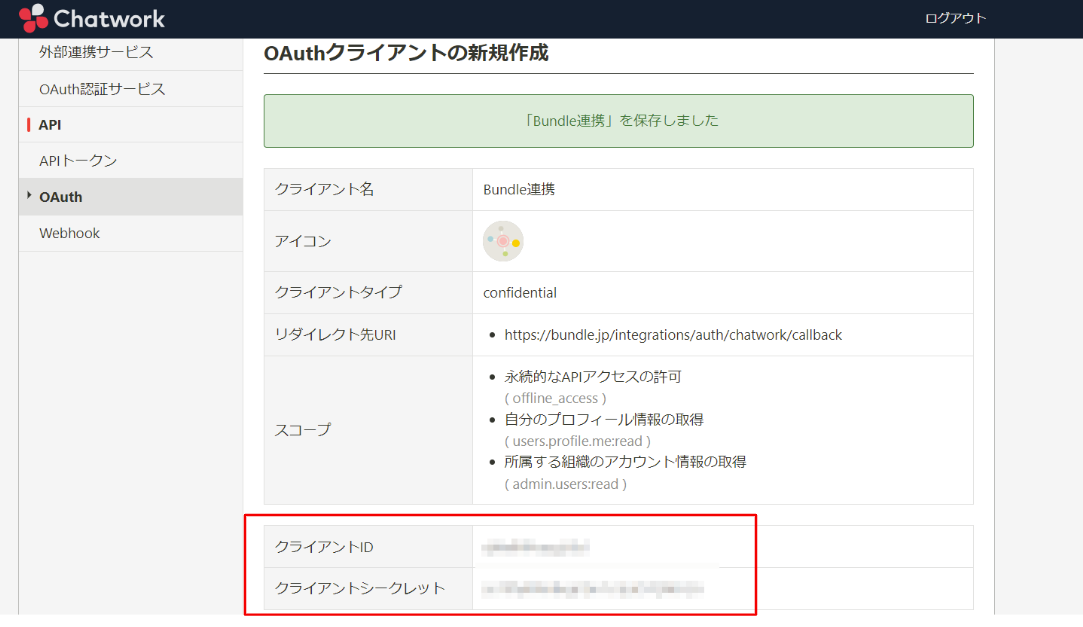
Task: Click the 「Bundle連携」を保存しました success banner
Action: click(x=619, y=121)
